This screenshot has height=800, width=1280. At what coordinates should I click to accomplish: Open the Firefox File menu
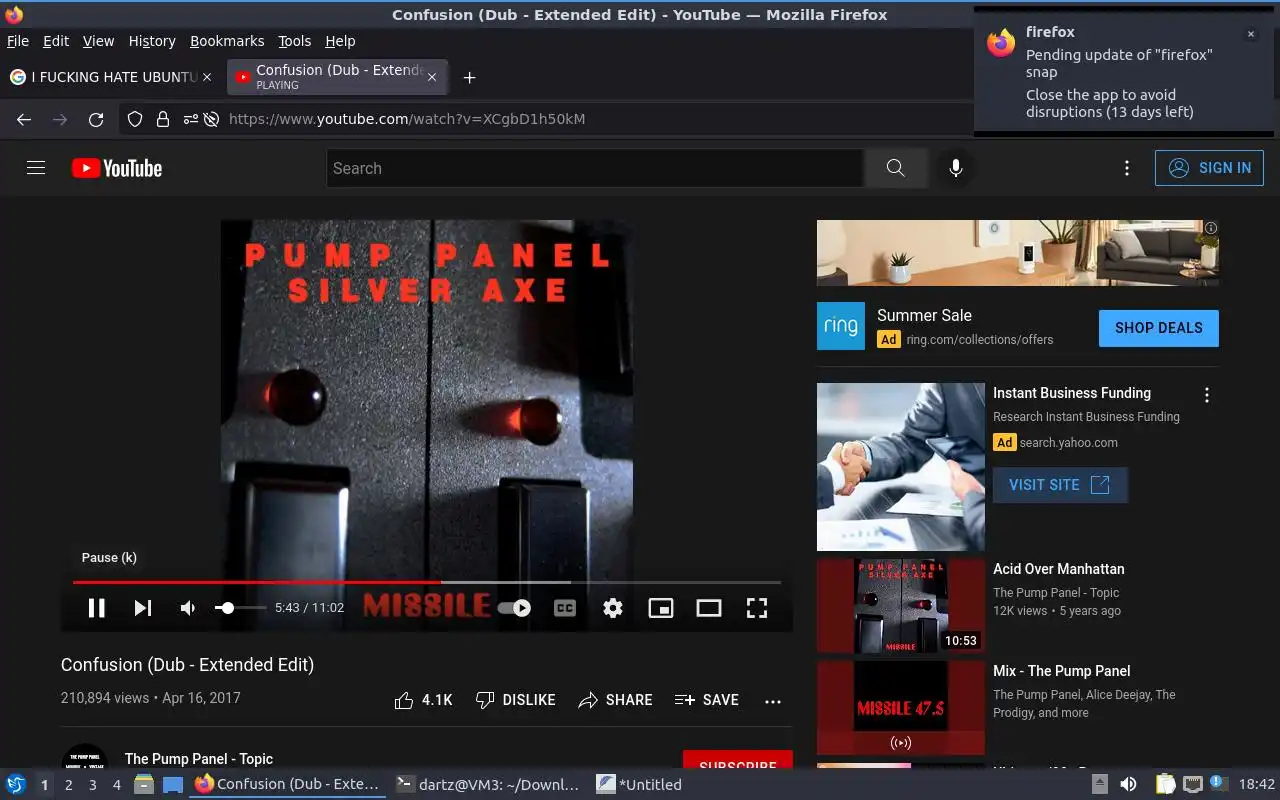(18, 41)
